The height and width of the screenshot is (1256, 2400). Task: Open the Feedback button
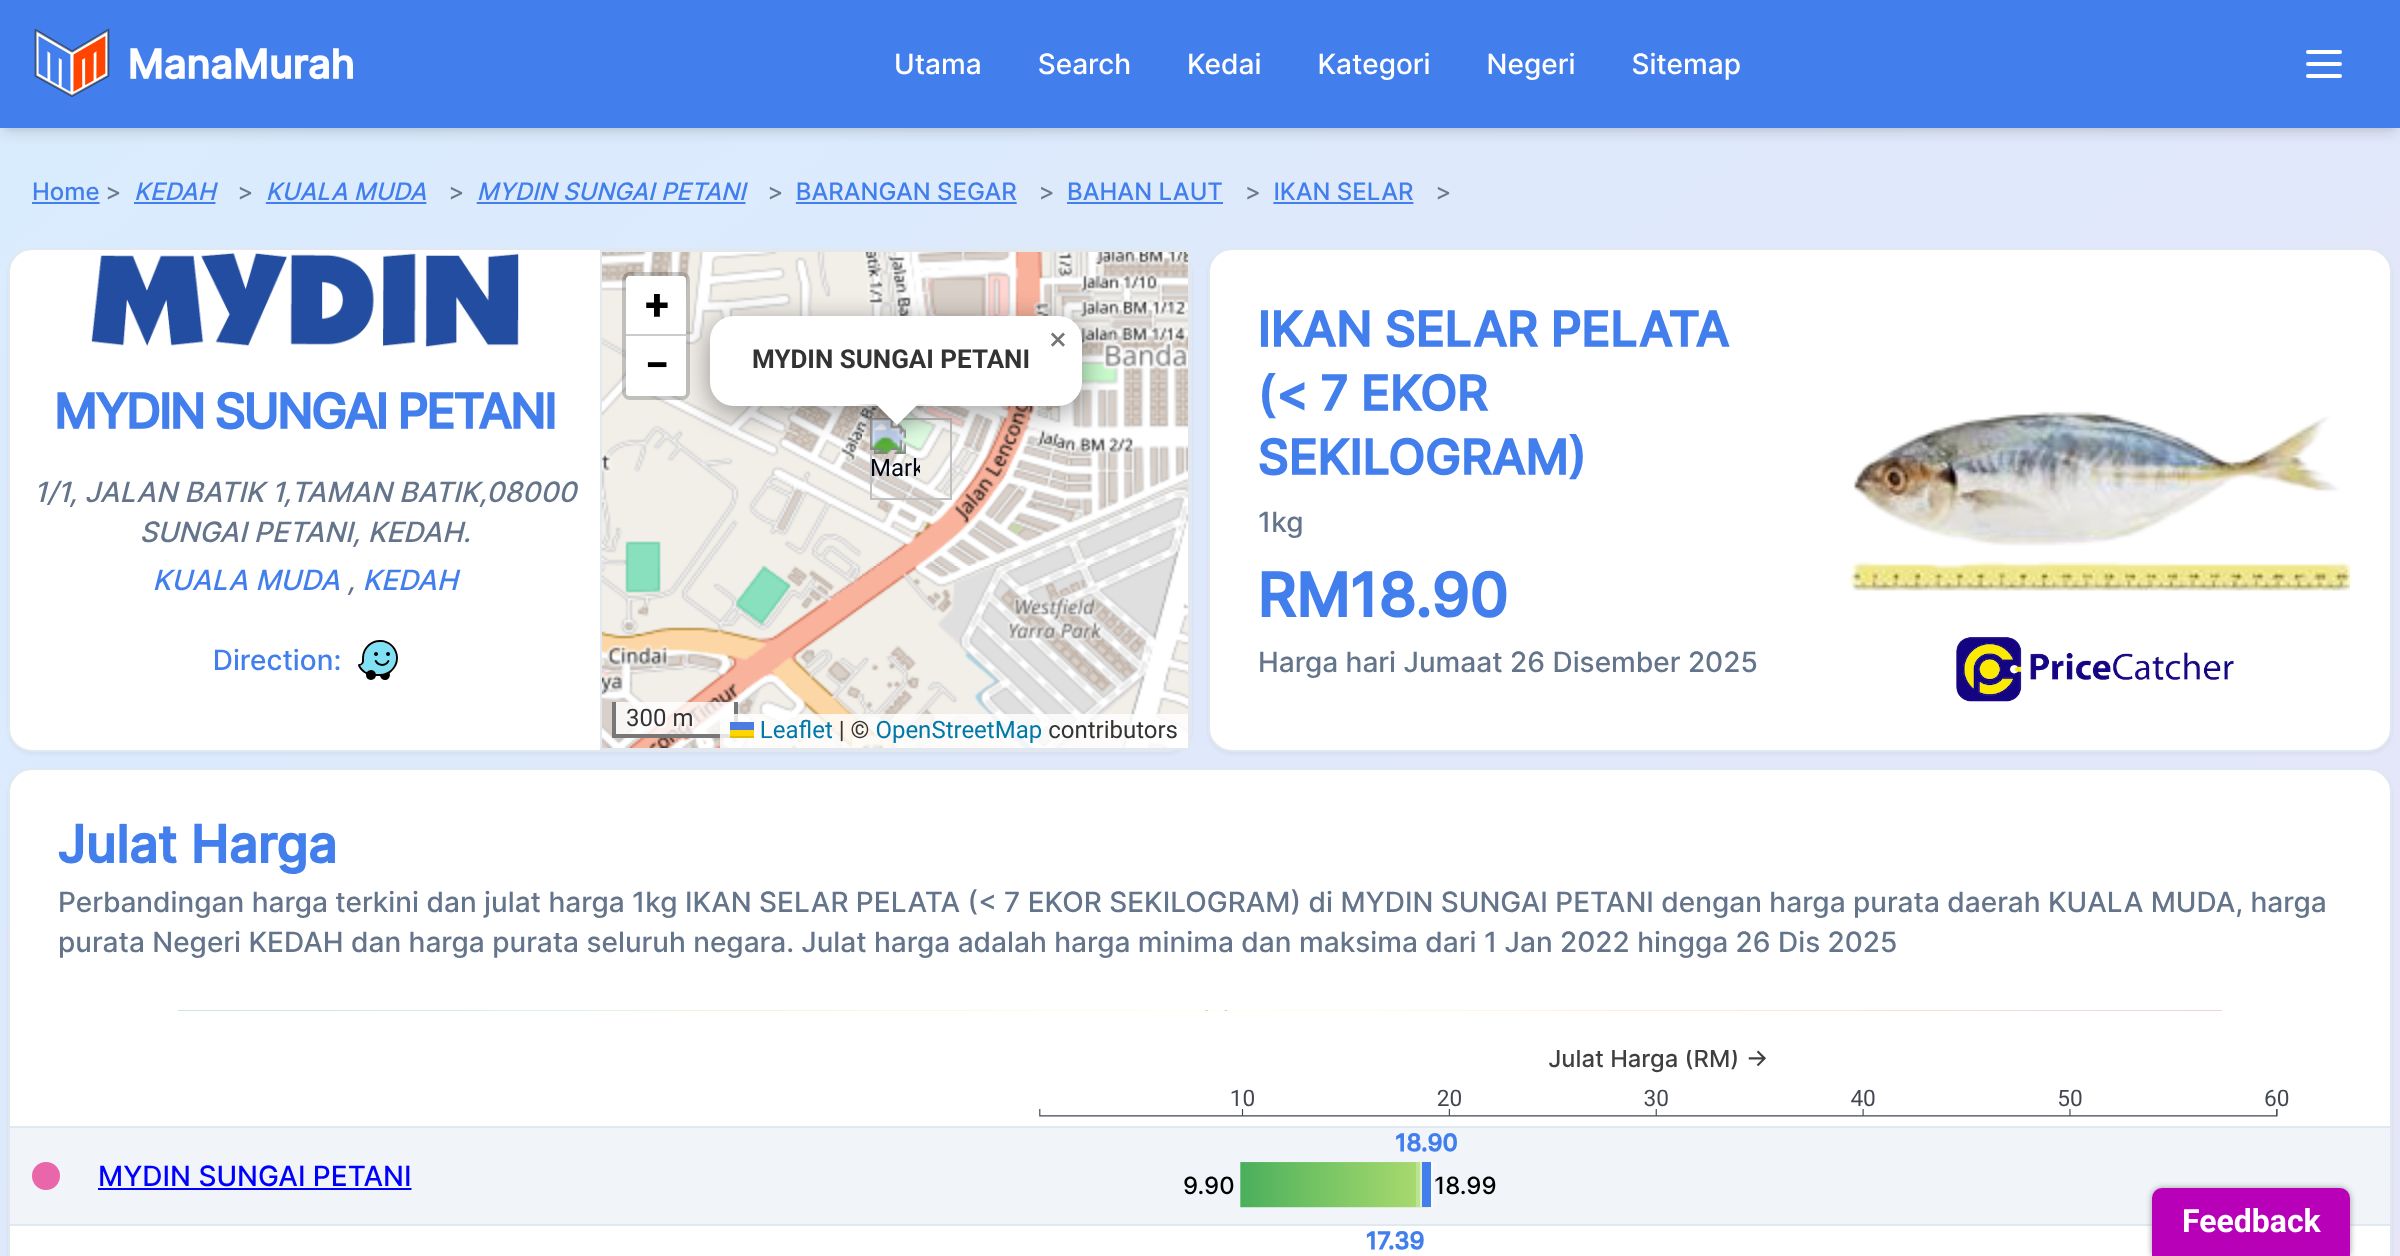pyautogui.click(x=2250, y=1220)
